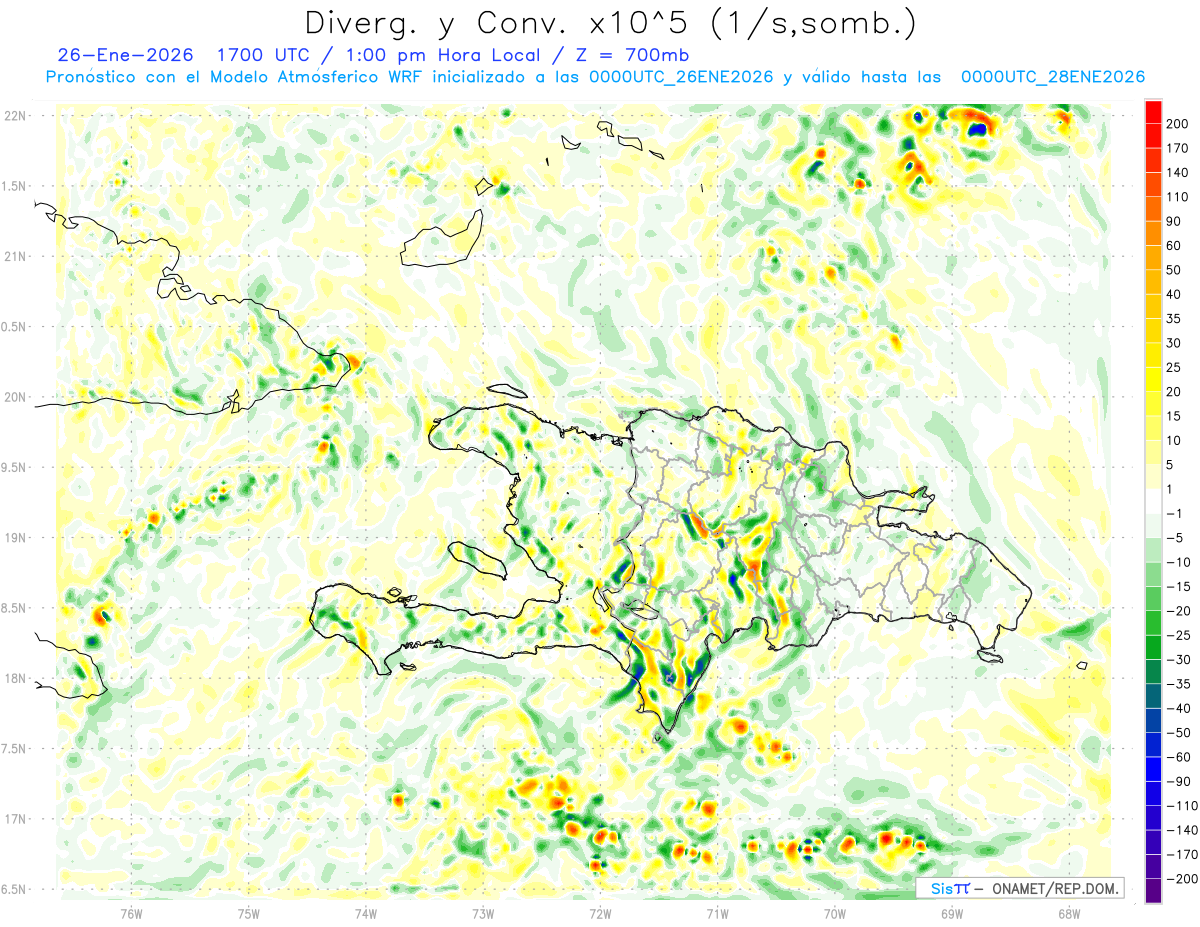The width and height of the screenshot is (1200, 927).
Task: Click the '20N' latitude axis label
Action: coord(15,397)
